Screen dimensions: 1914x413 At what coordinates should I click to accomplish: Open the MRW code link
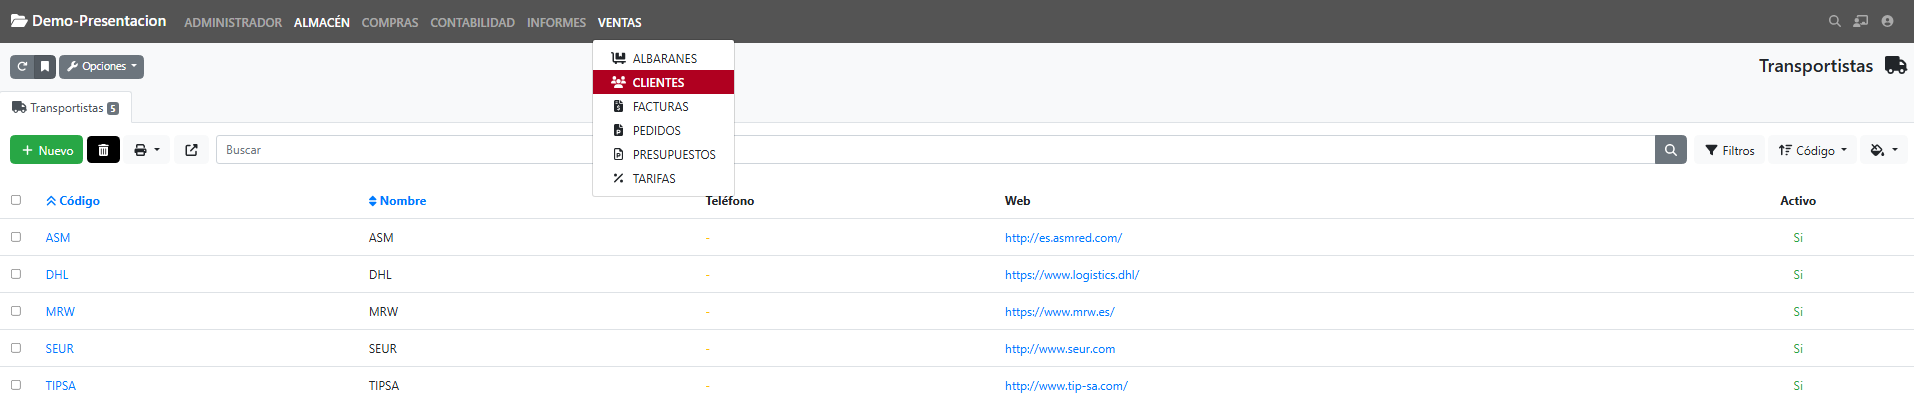60,312
